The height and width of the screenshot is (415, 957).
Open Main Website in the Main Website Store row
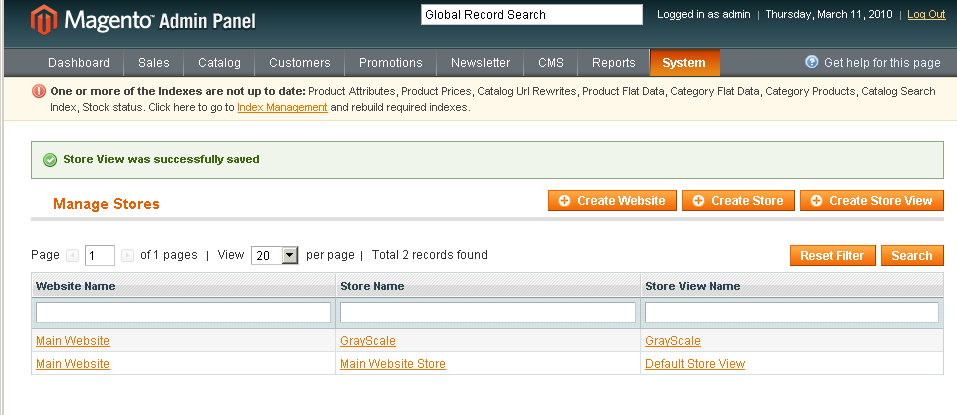(73, 364)
